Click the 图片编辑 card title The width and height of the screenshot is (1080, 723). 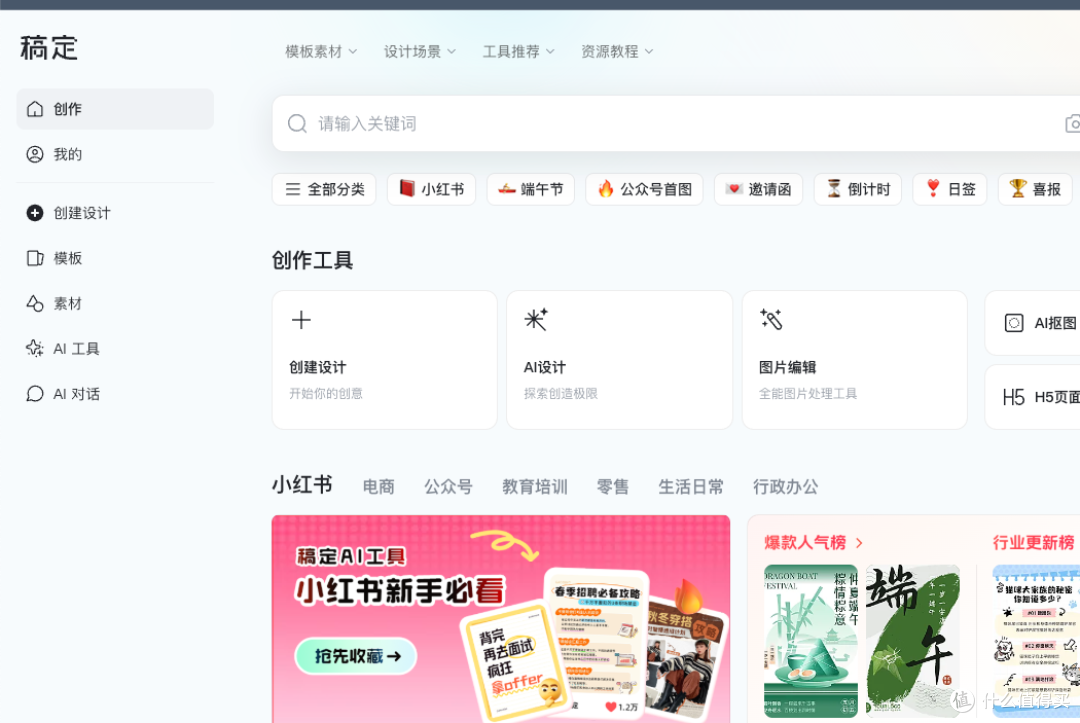(x=787, y=367)
